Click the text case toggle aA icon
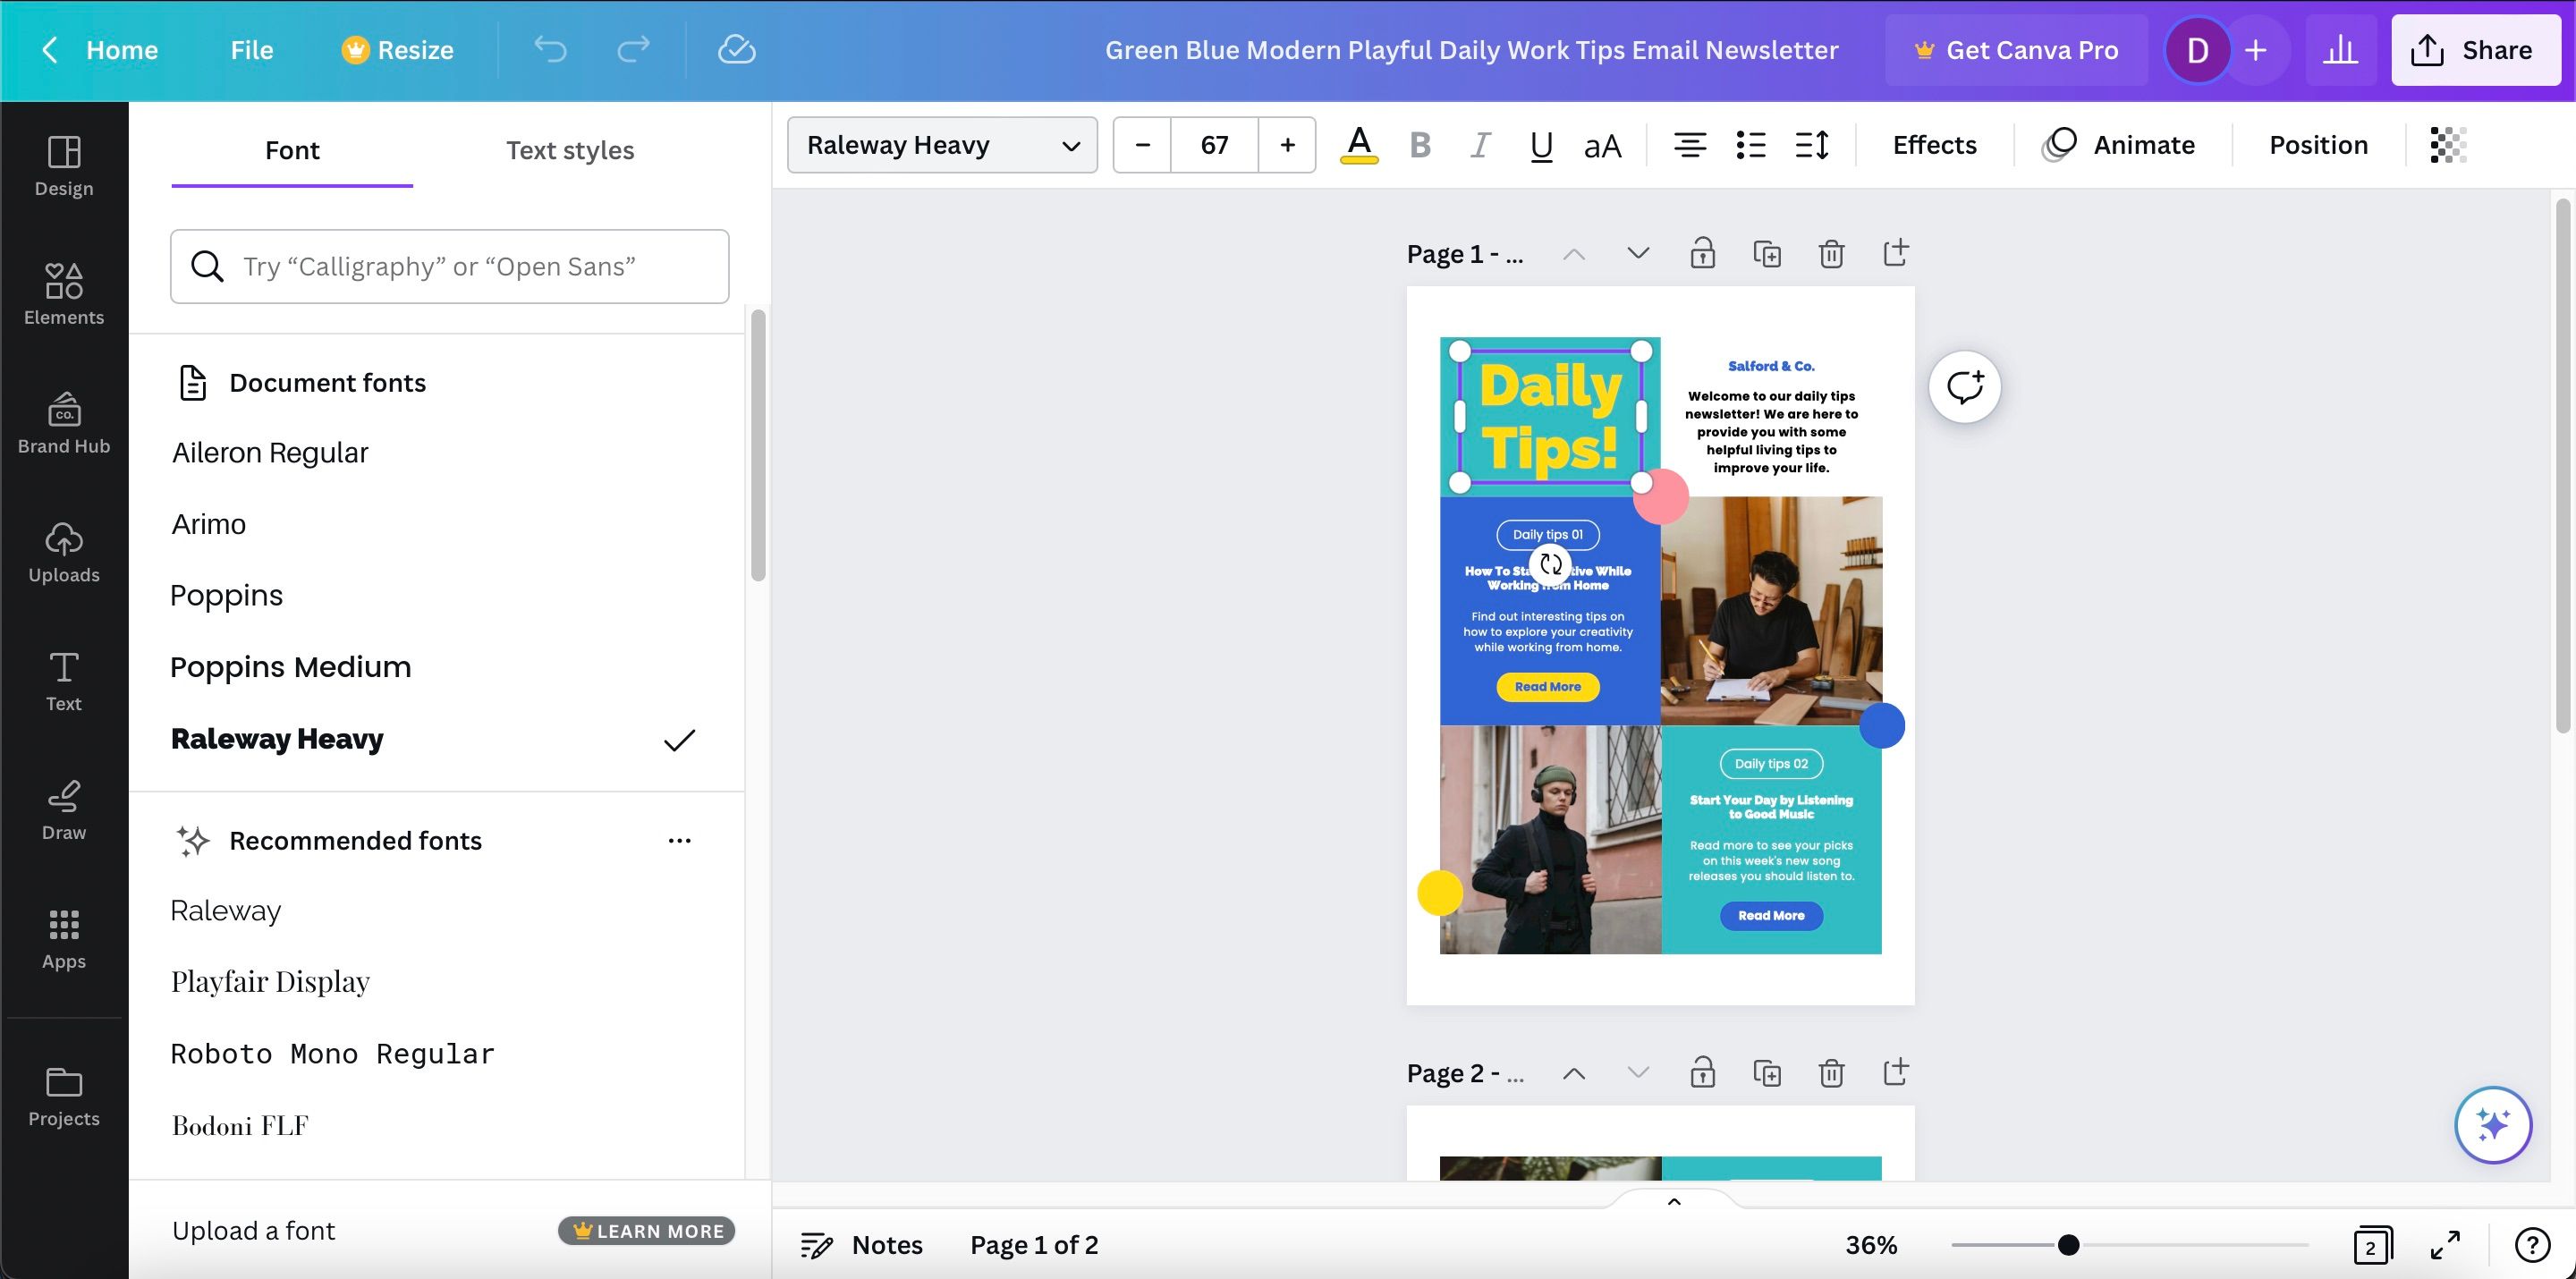 (1600, 145)
